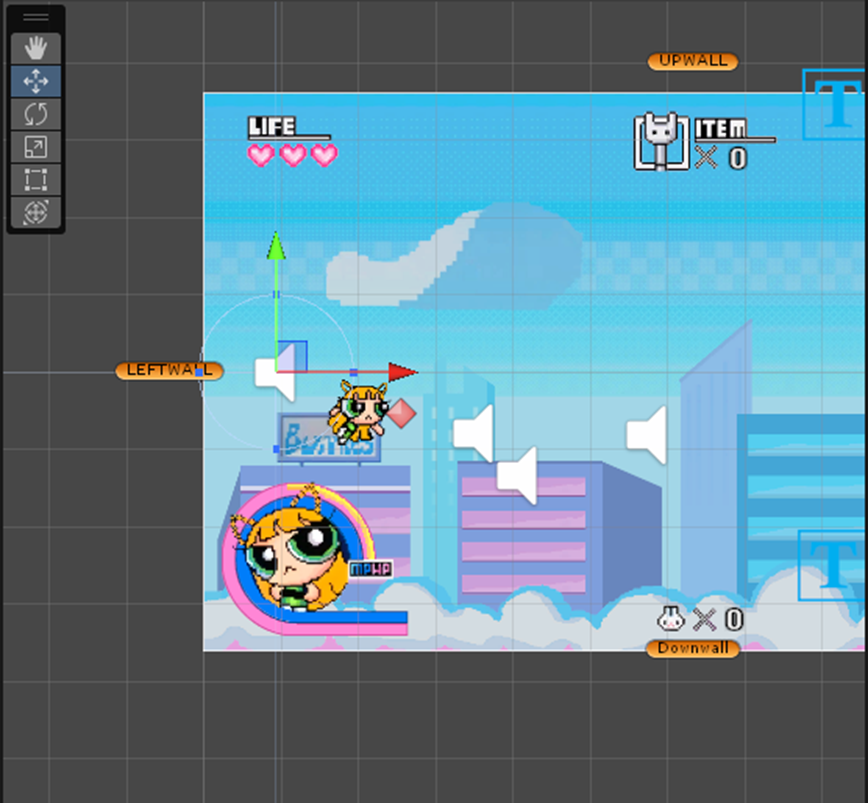Click the UPWALL object label
The width and height of the screenshot is (868, 803).
(693, 61)
